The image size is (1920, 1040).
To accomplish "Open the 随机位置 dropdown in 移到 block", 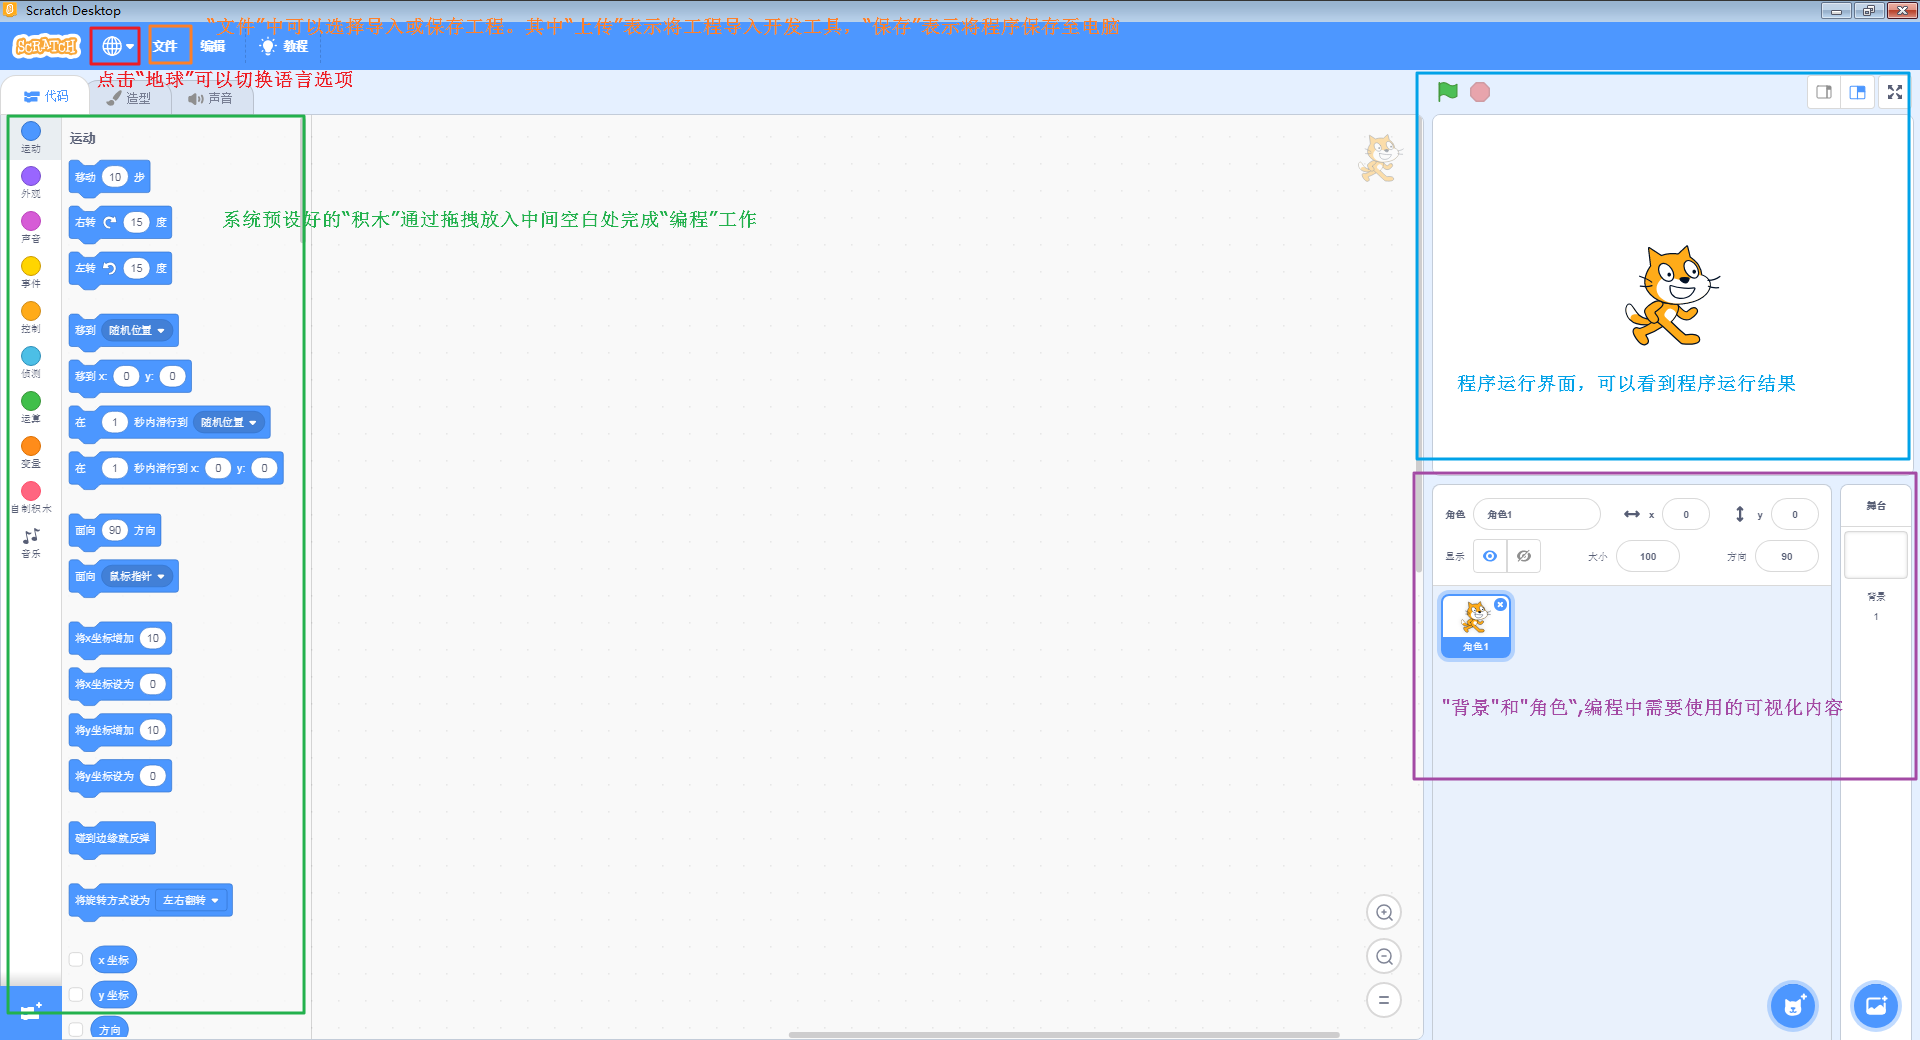I will click(x=138, y=330).
